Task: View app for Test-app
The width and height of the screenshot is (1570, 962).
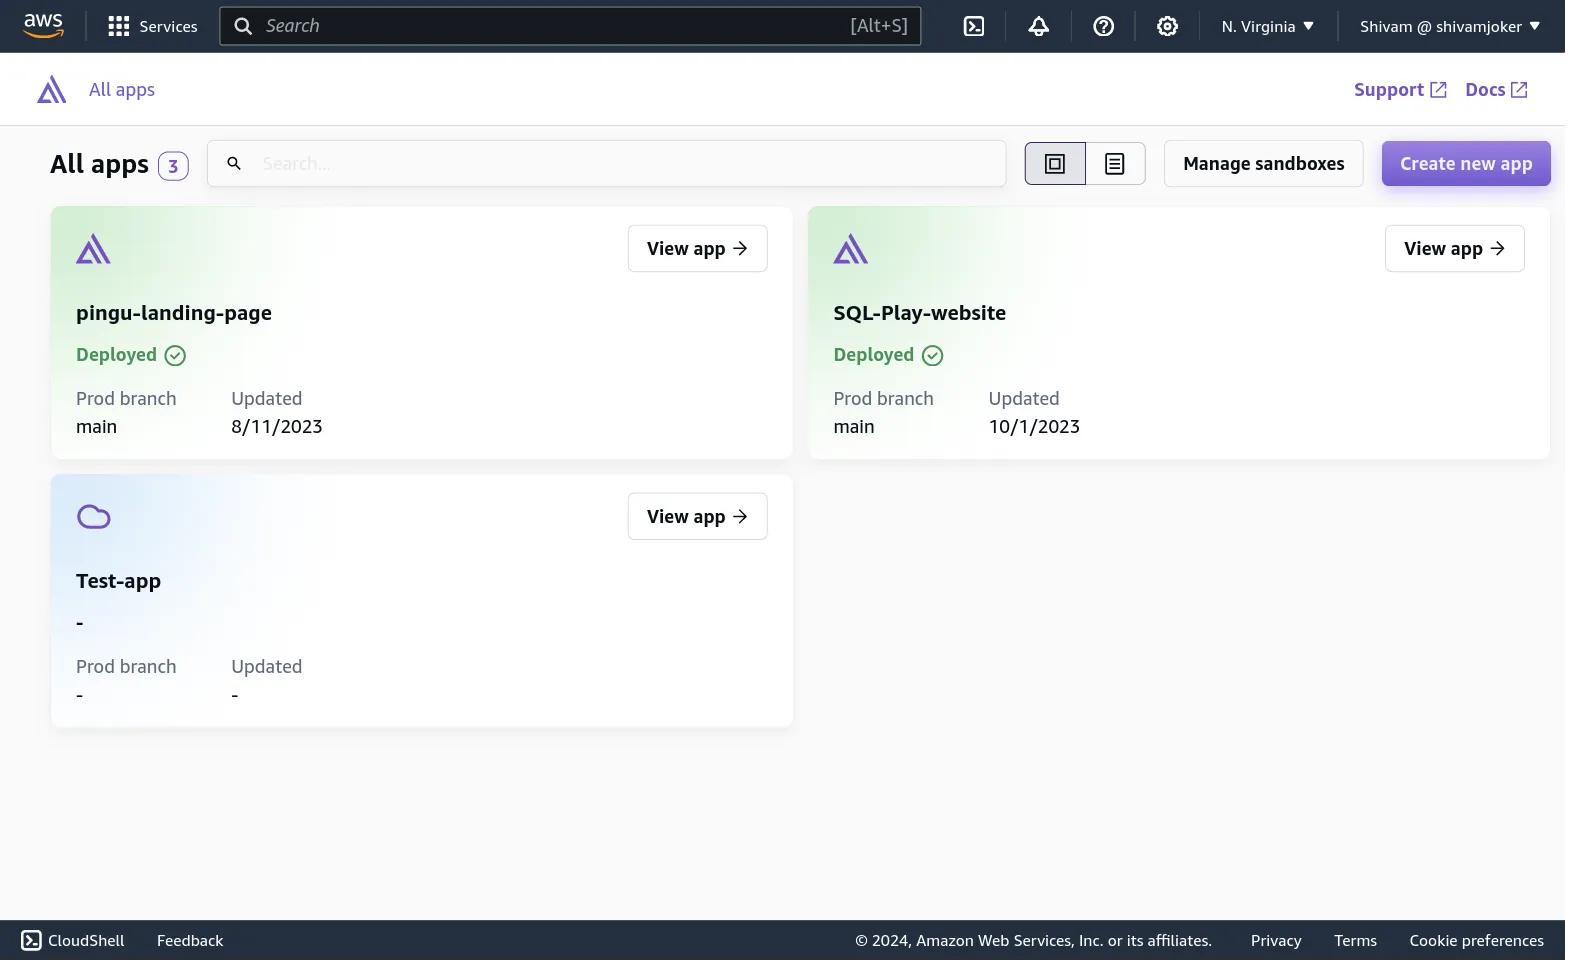Action: tap(697, 517)
